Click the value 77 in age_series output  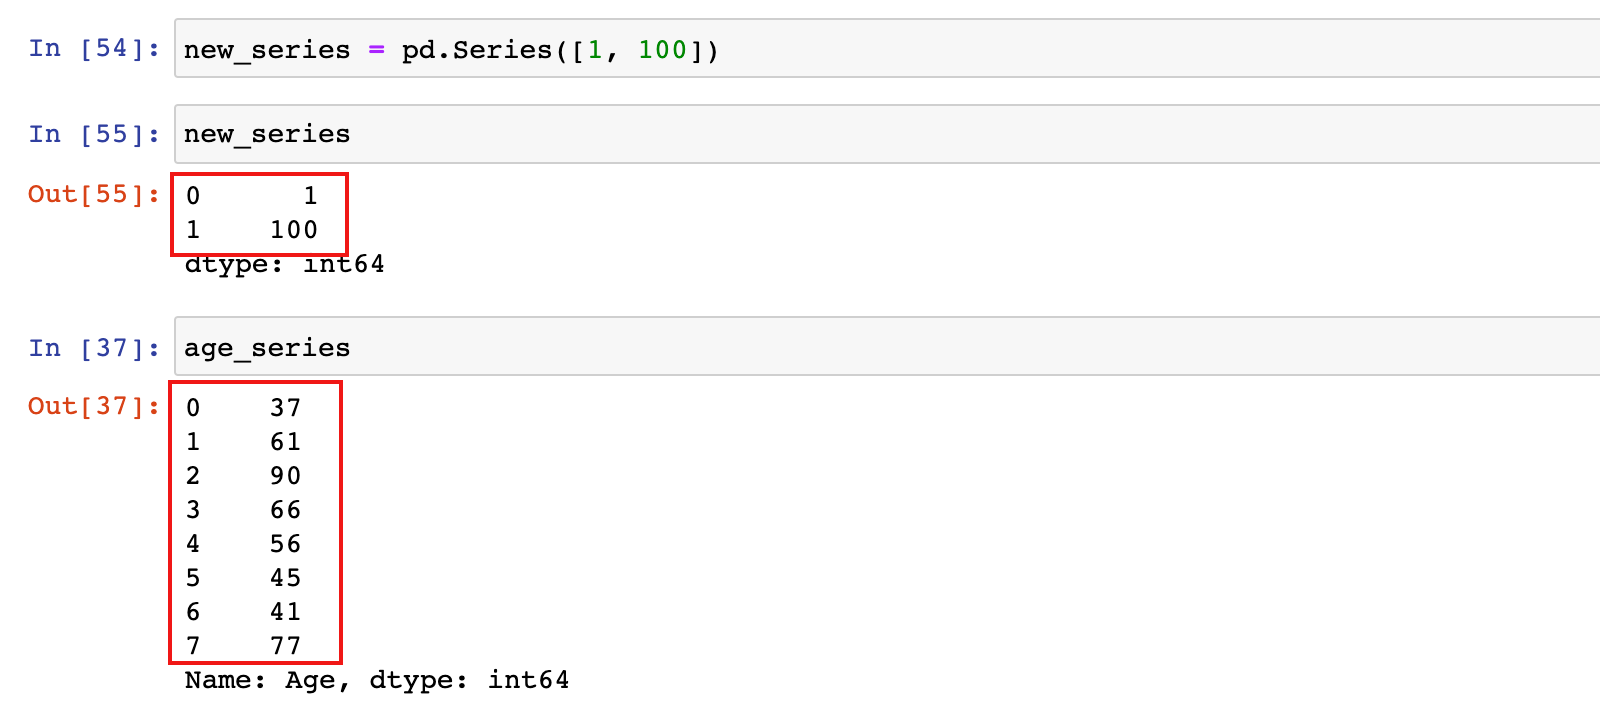coord(285,646)
